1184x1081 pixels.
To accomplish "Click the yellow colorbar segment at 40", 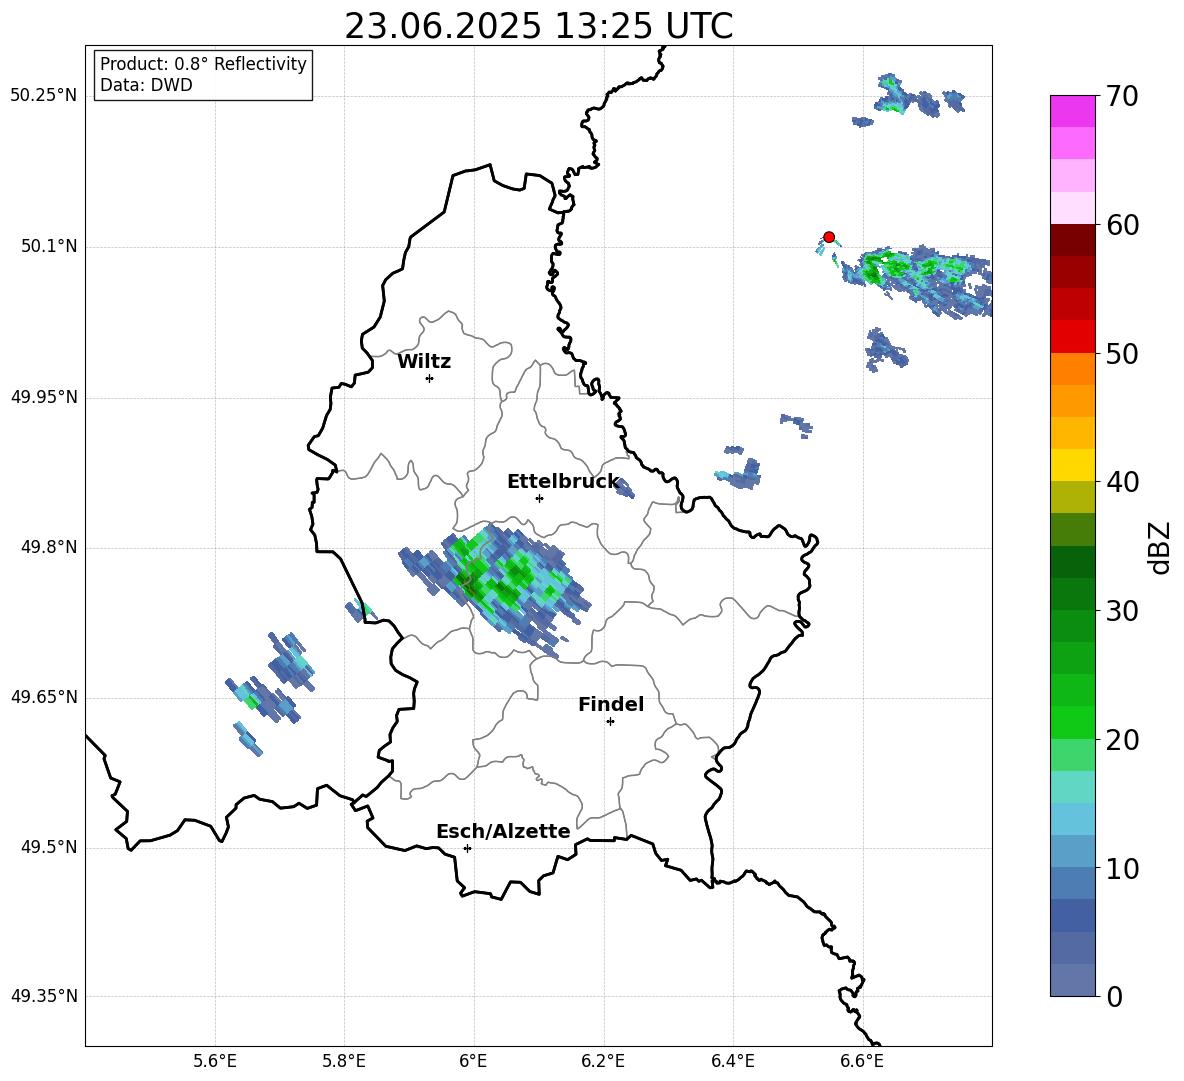I will [x=1073, y=465].
